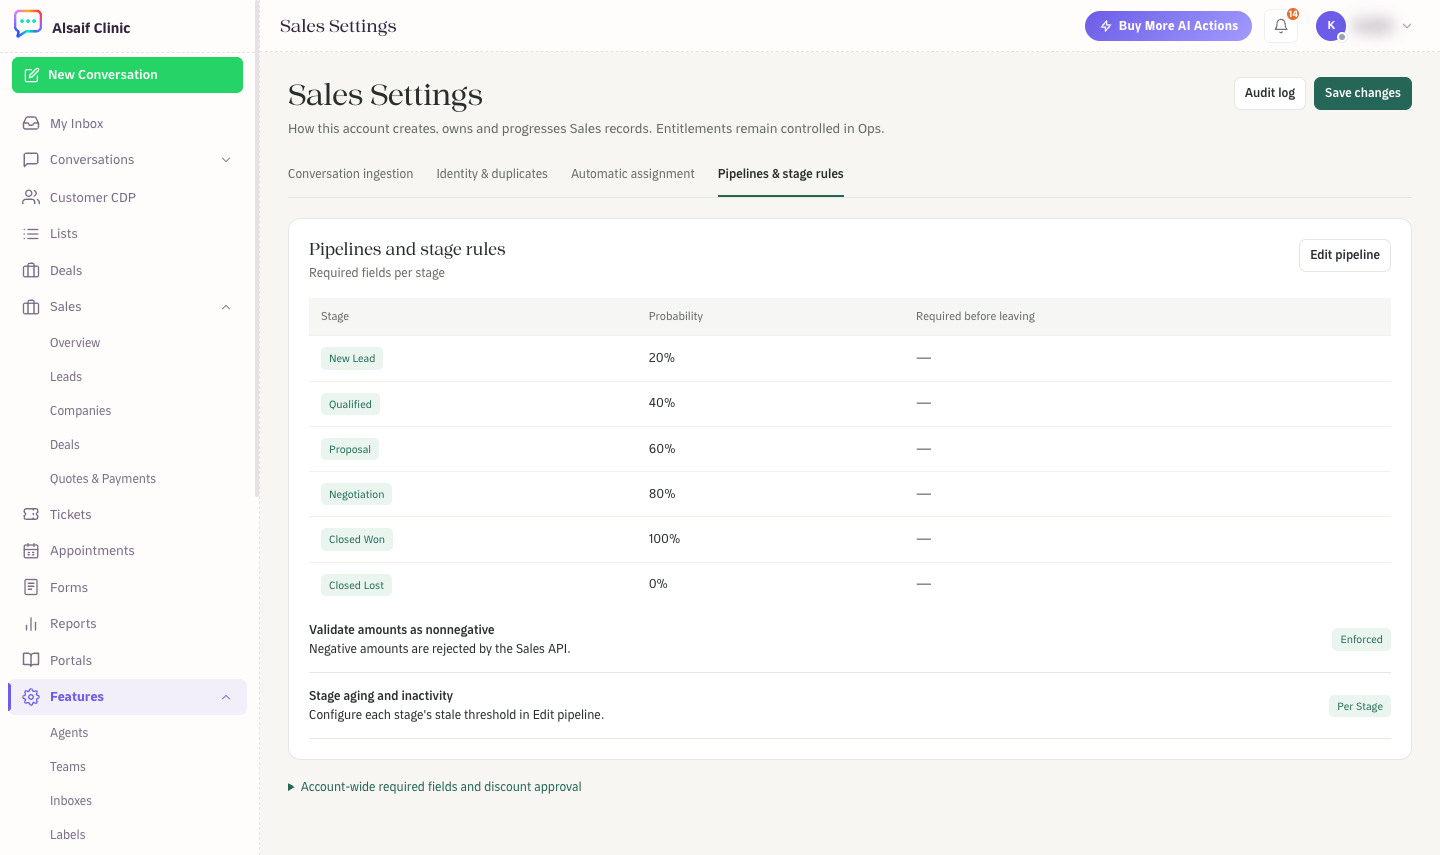The width and height of the screenshot is (1440, 855).
Task: Click the 0% probability value
Action: (658, 584)
